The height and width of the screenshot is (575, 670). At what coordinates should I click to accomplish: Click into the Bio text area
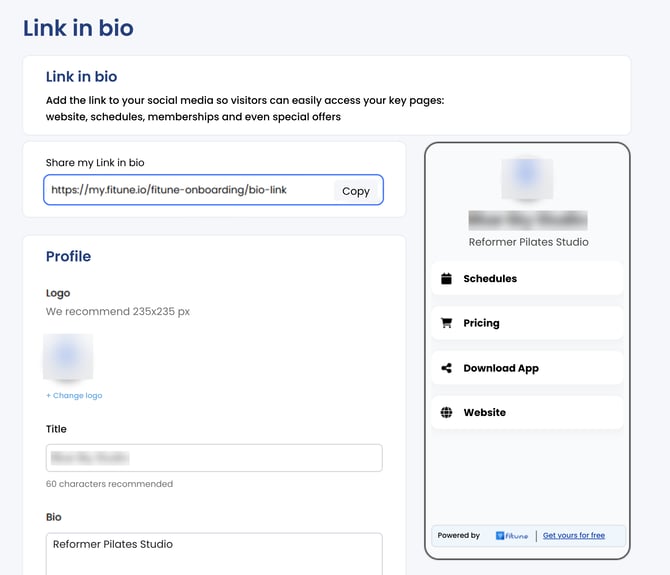(x=214, y=554)
